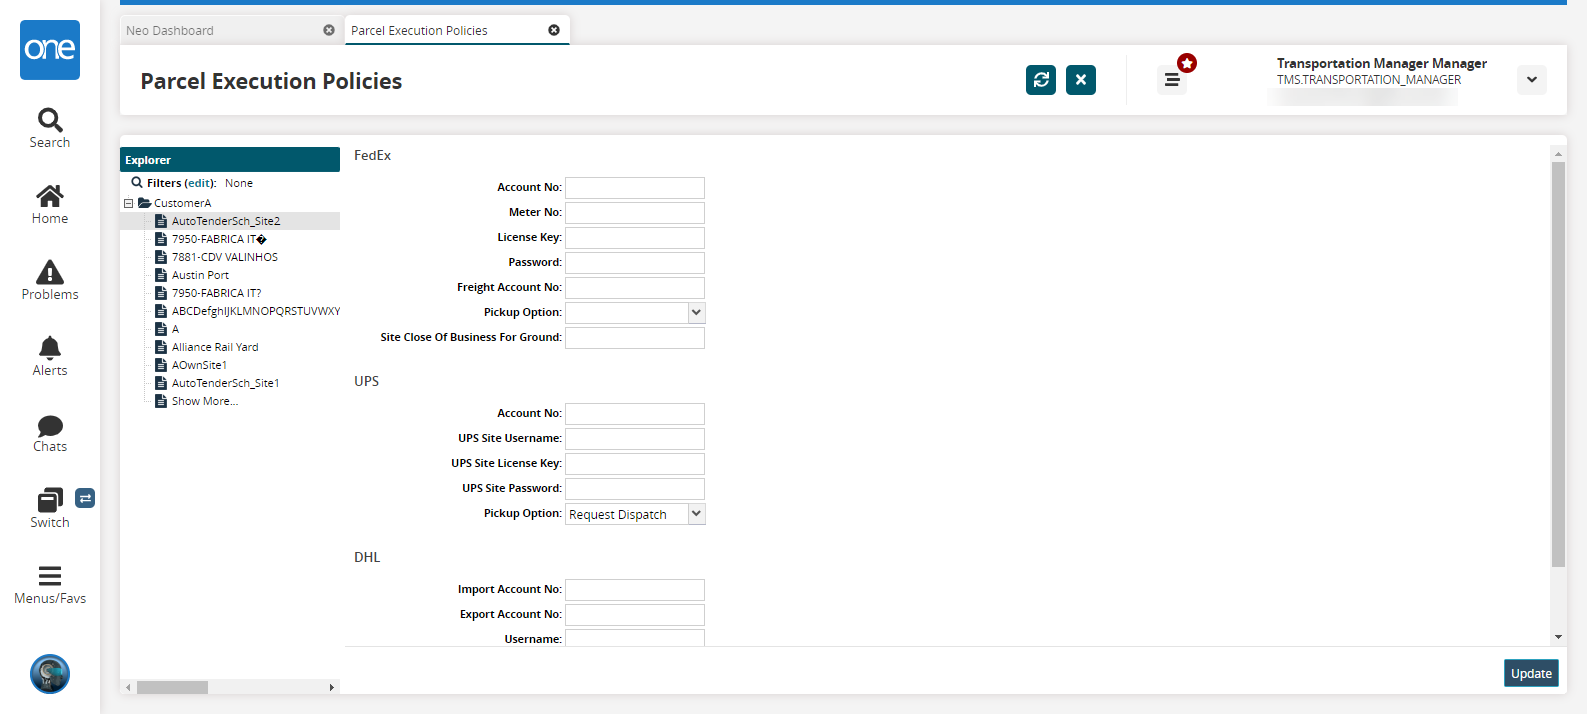This screenshot has width=1587, height=714.
Task: Select site named A in tree
Action: pos(175,329)
